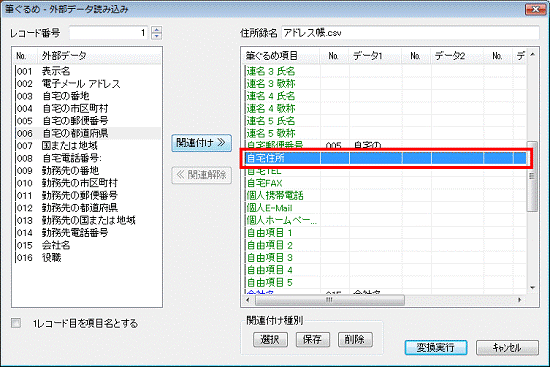Click the 住所録名 field showing アドレス帳.csv
550x367 pixels.
(410, 33)
